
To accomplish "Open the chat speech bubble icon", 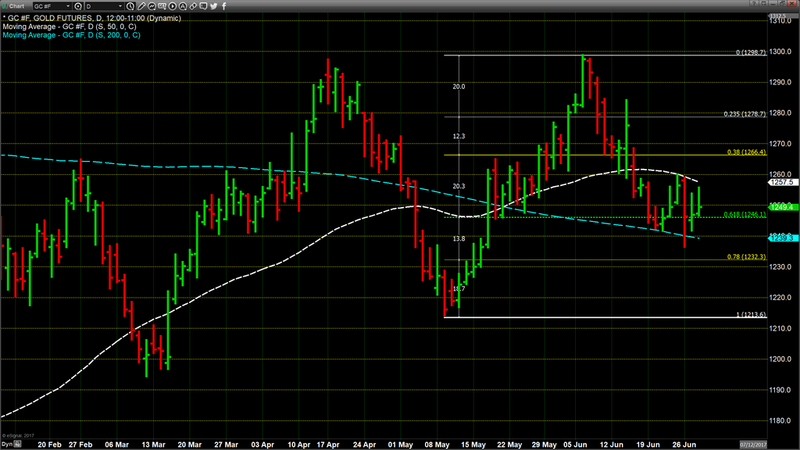I will [x=203, y=6].
